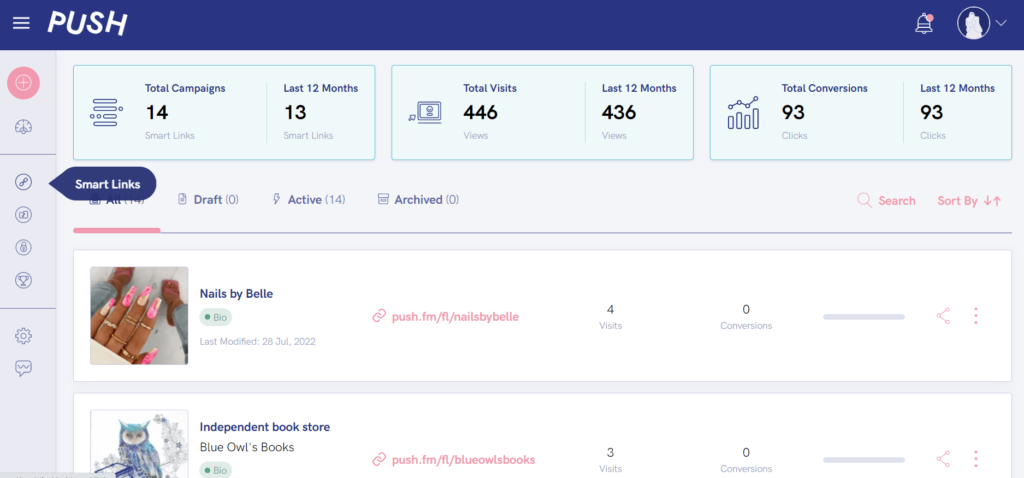The height and width of the screenshot is (478, 1024).
Task: Open the Nails by Belle campaign title
Action: [x=236, y=294]
